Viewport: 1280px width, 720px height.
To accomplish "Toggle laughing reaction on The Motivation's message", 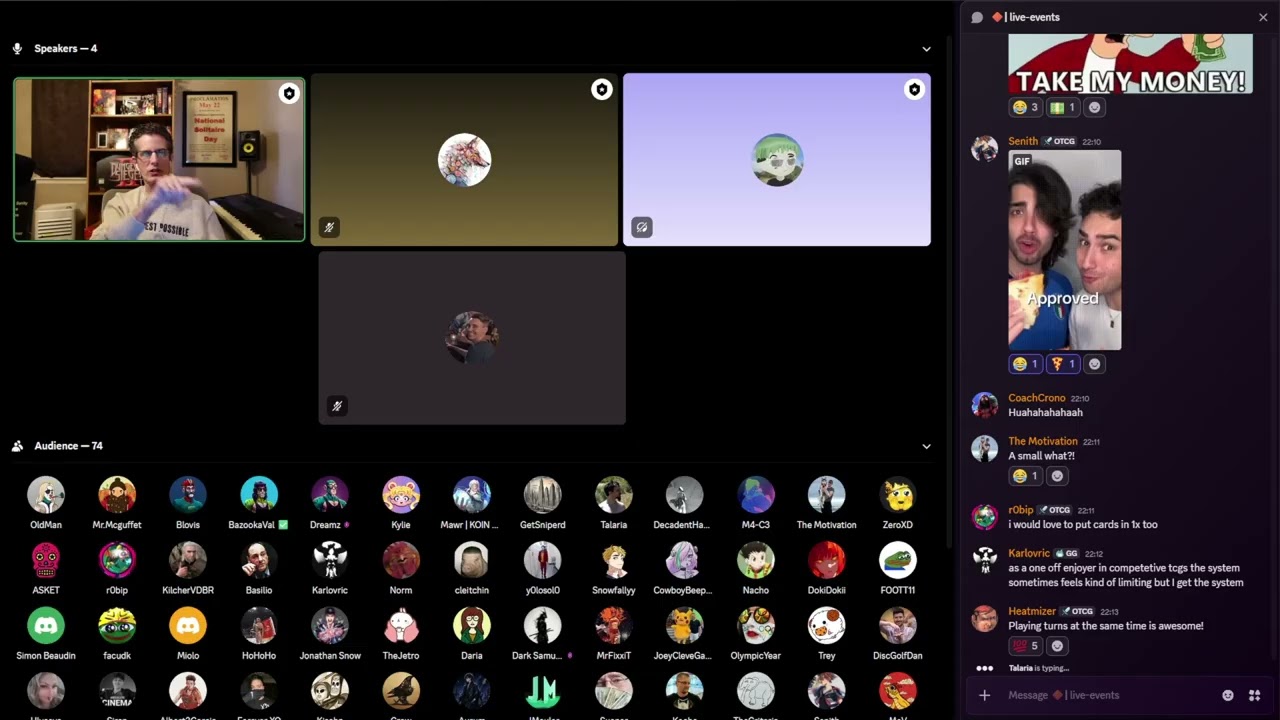I will click(x=1026, y=476).
